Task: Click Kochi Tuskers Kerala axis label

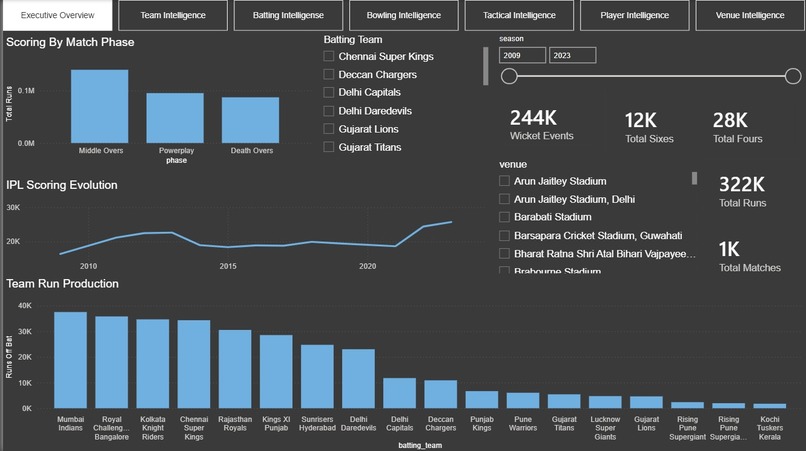Action: [770, 428]
